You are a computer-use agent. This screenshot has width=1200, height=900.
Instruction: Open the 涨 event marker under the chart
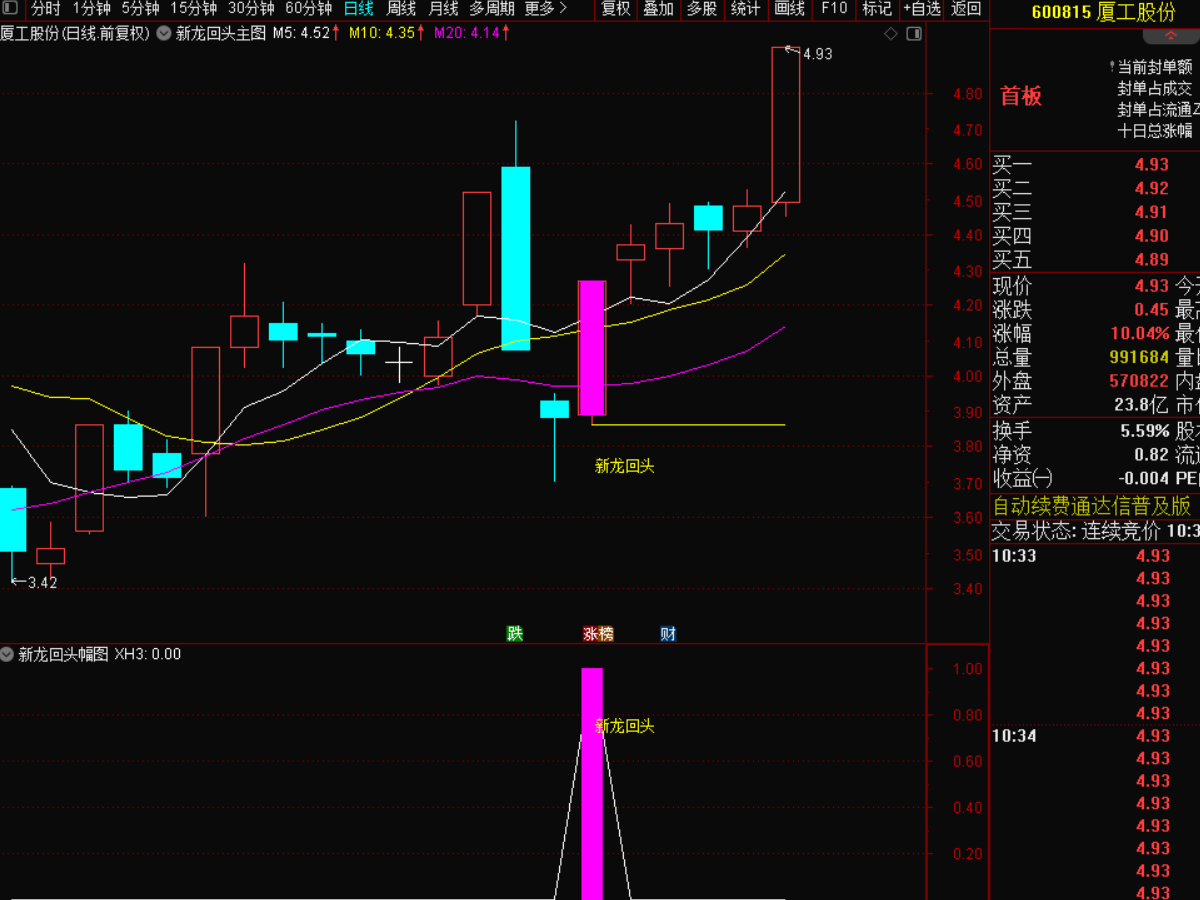pos(599,633)
